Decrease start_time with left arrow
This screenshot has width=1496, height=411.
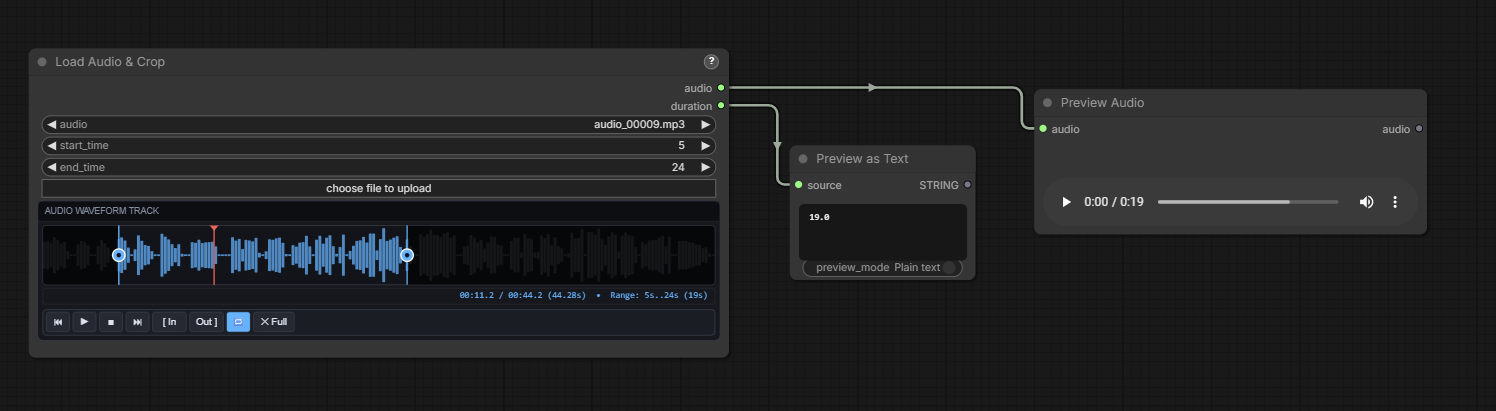pyautogui.click(x=52, y=146)
